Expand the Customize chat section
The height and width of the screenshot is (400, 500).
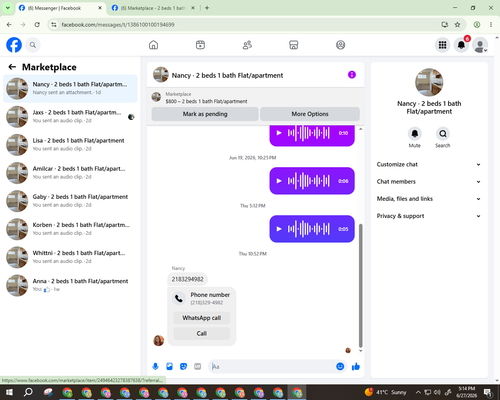(x=429, y=164)
